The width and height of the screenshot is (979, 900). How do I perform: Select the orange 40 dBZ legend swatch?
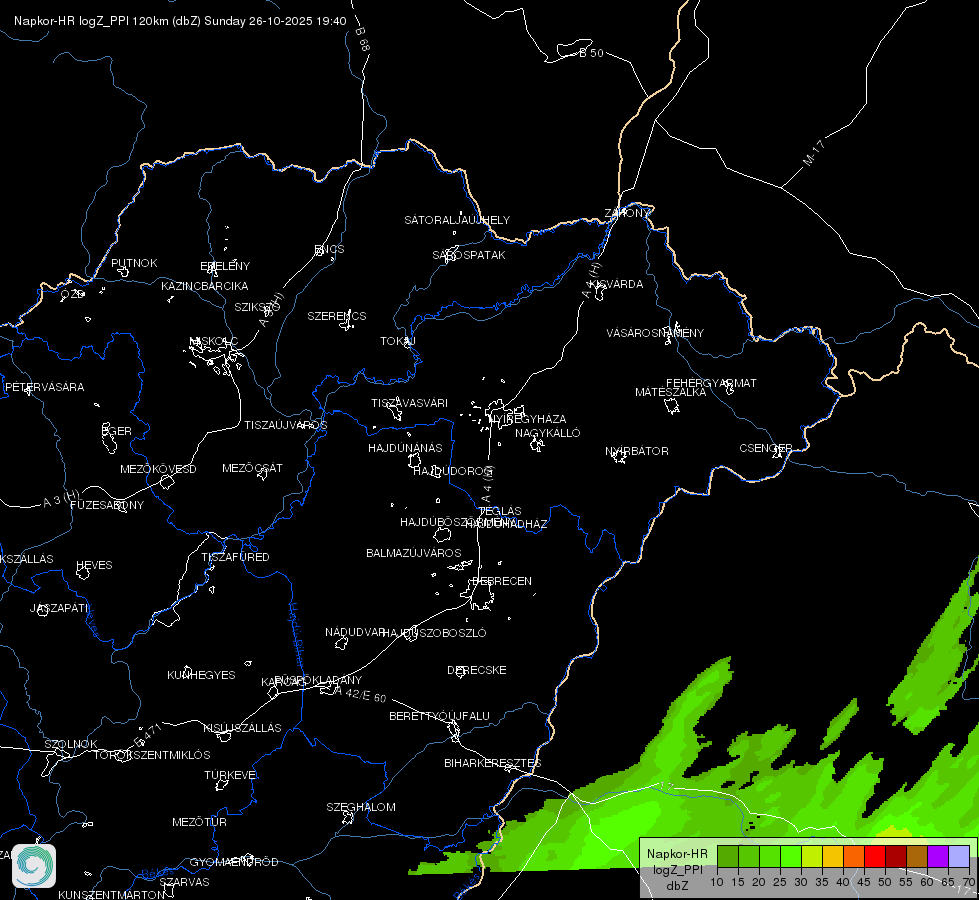pos(854,857)
